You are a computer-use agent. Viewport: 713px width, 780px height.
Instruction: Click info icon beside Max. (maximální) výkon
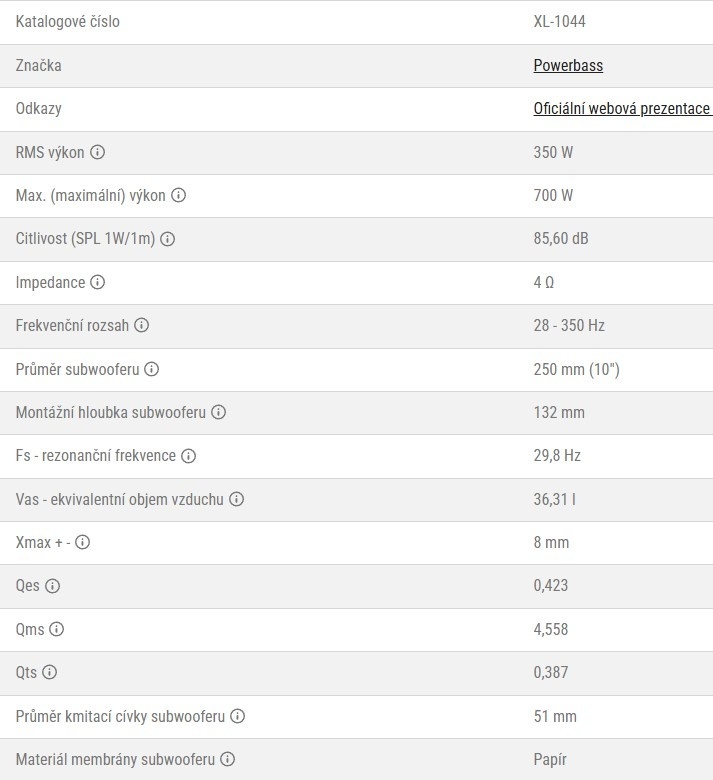(179, 195)
